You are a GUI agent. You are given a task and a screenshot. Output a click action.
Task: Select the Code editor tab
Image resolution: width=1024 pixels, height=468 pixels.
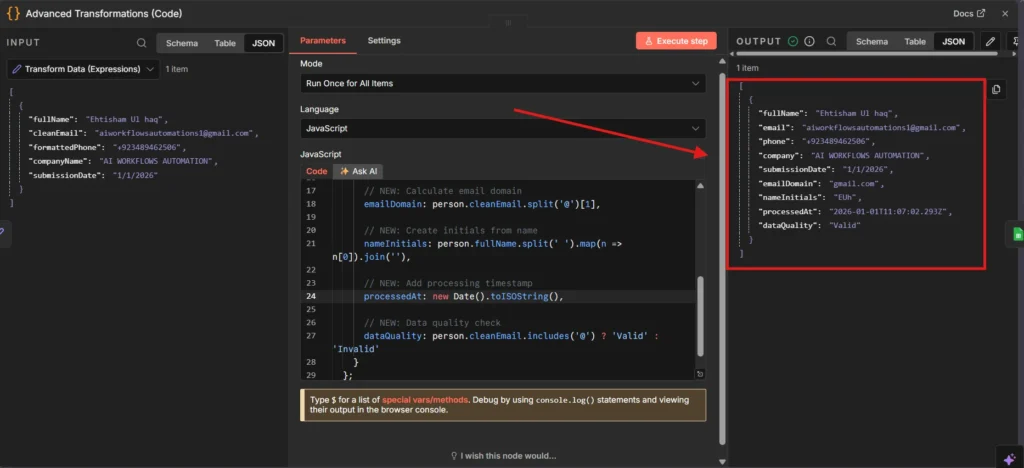point(317,171)
